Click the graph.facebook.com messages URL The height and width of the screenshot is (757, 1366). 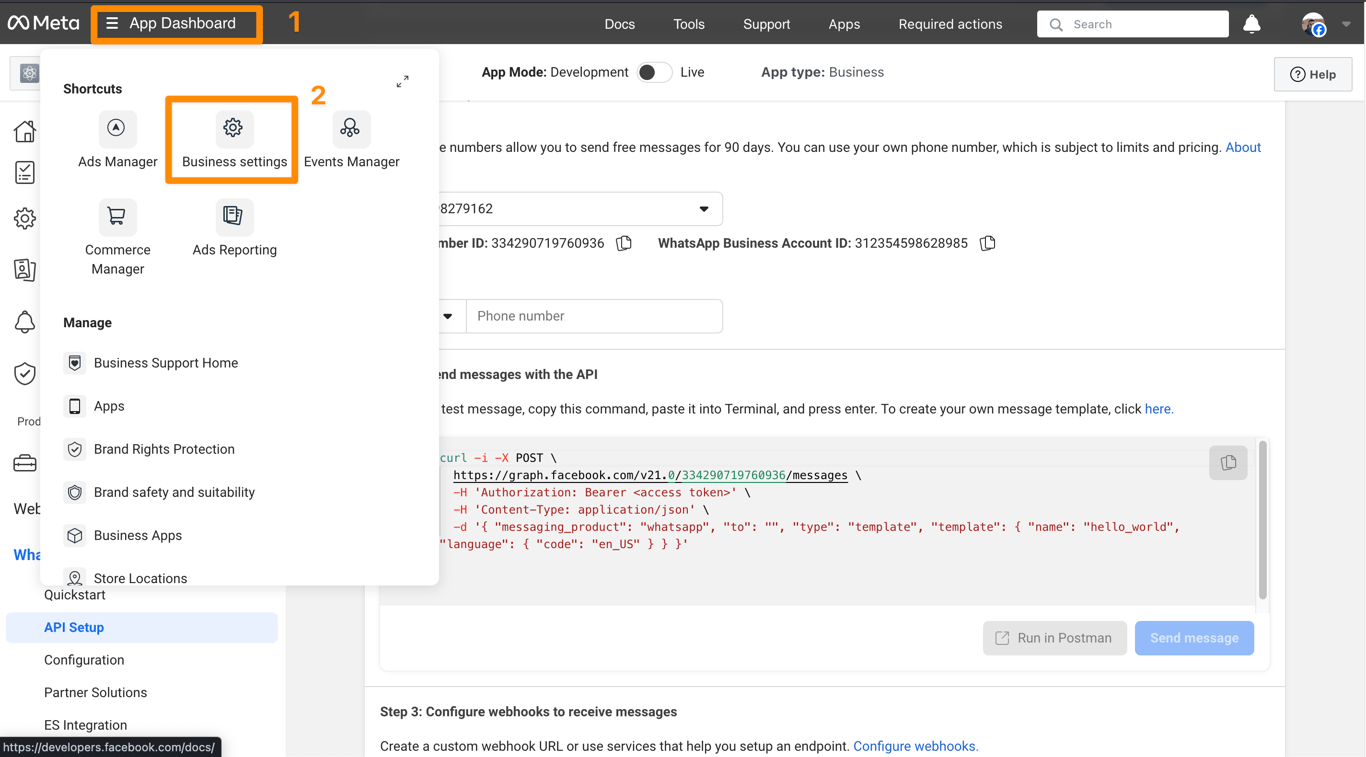650,475
